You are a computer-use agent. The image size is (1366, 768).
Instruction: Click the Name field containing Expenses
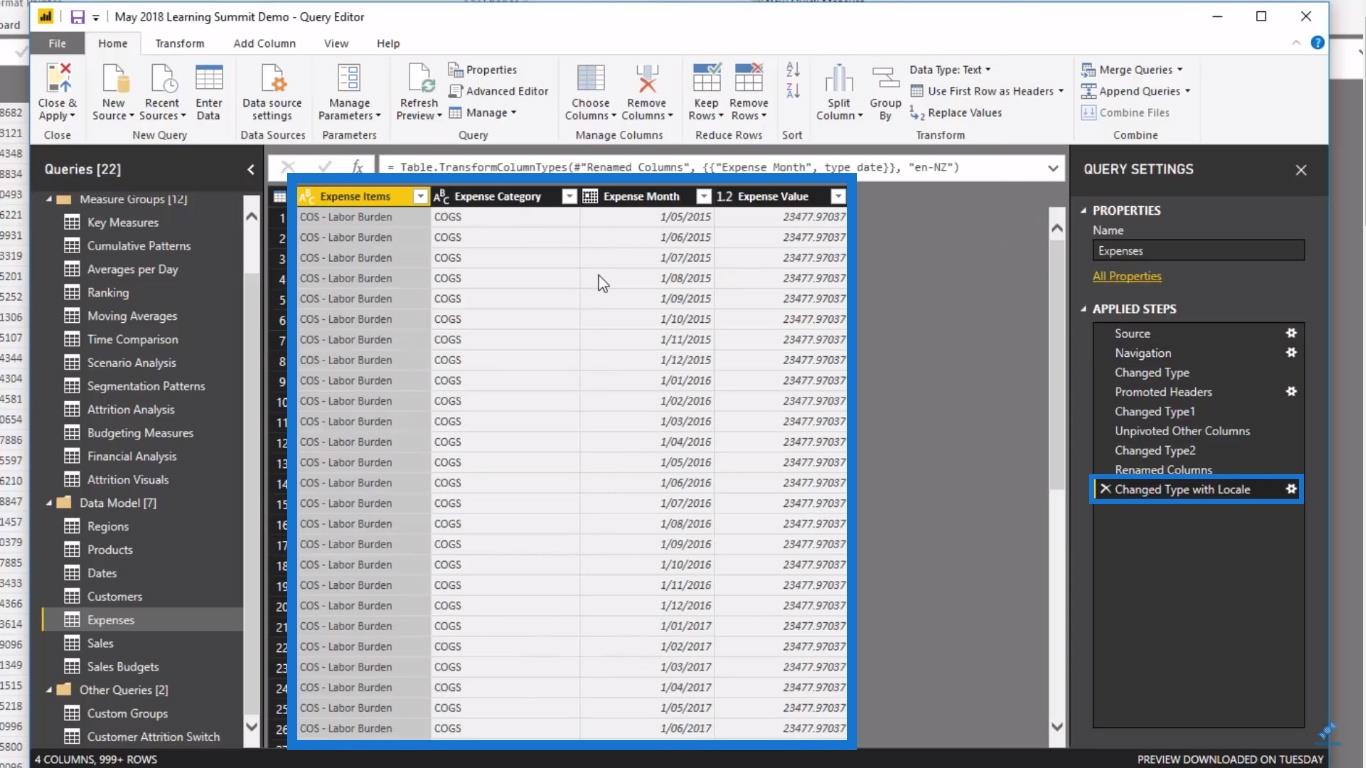[1198, 251]
